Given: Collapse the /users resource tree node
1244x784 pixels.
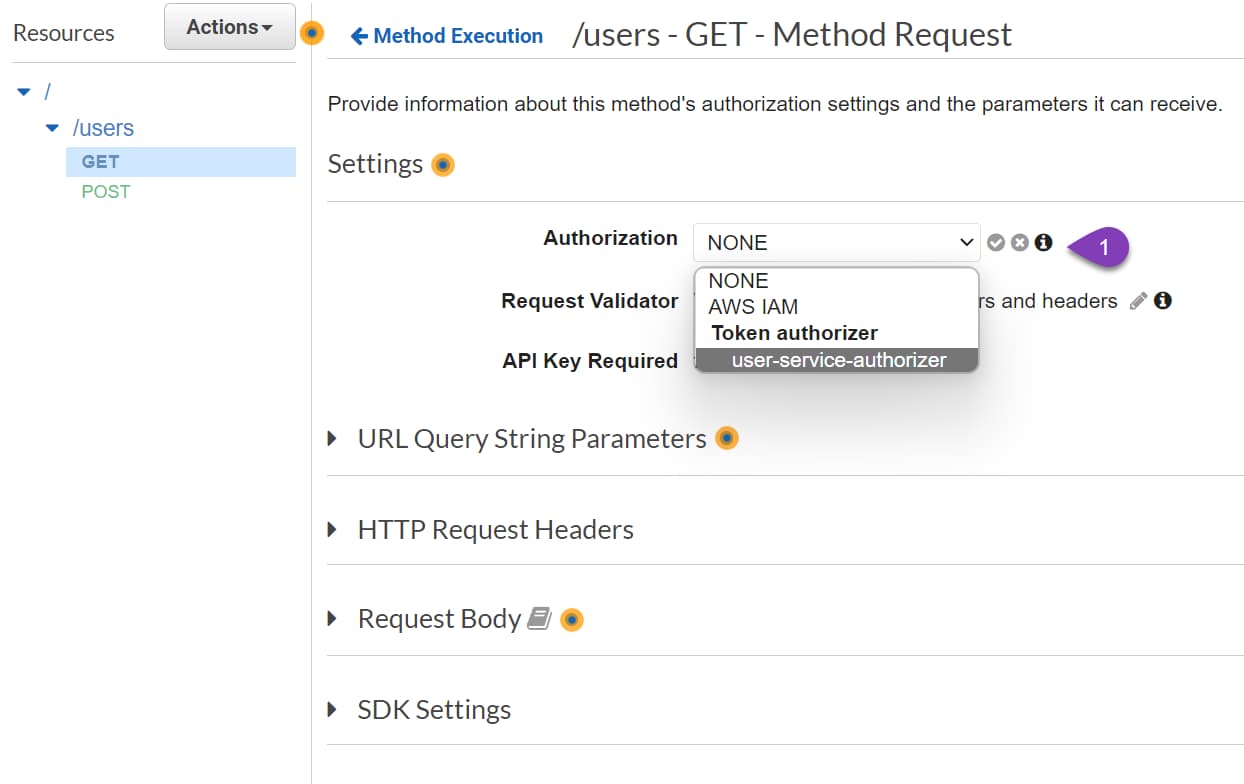Looking at the screenshot, I should tap(52, 128).
